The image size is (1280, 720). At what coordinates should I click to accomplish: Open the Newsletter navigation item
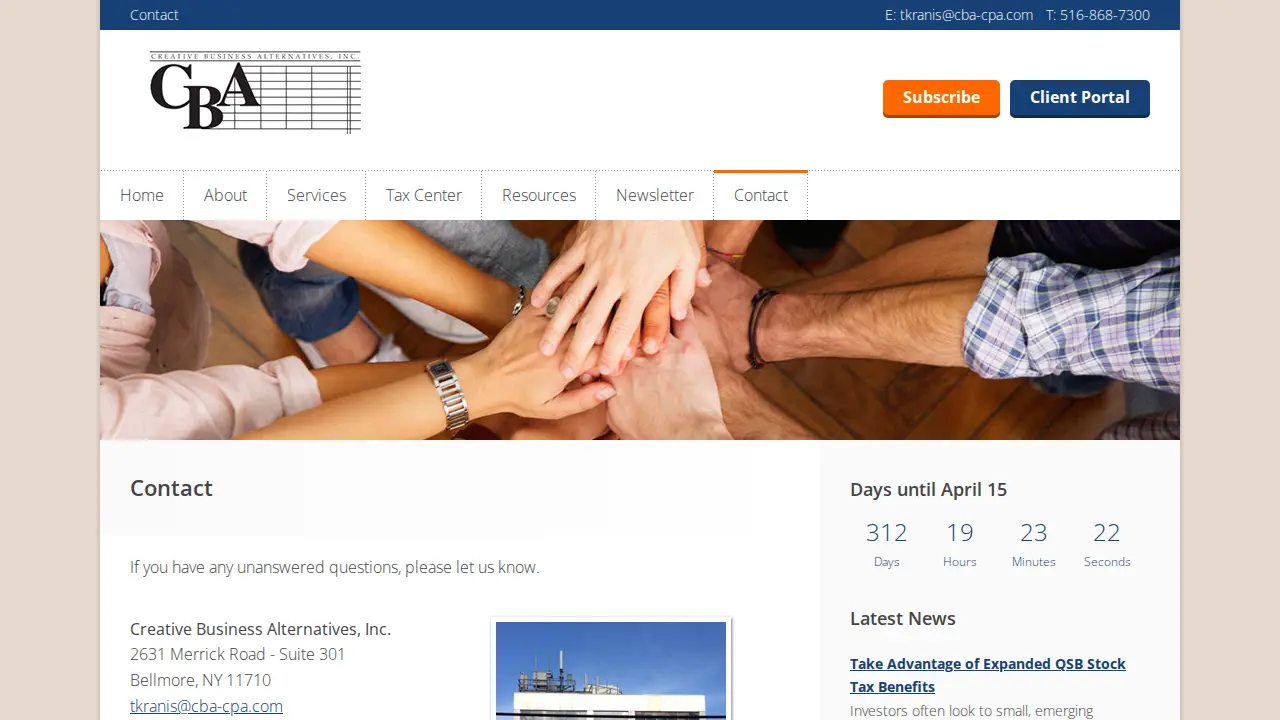[x=655, y=195]
